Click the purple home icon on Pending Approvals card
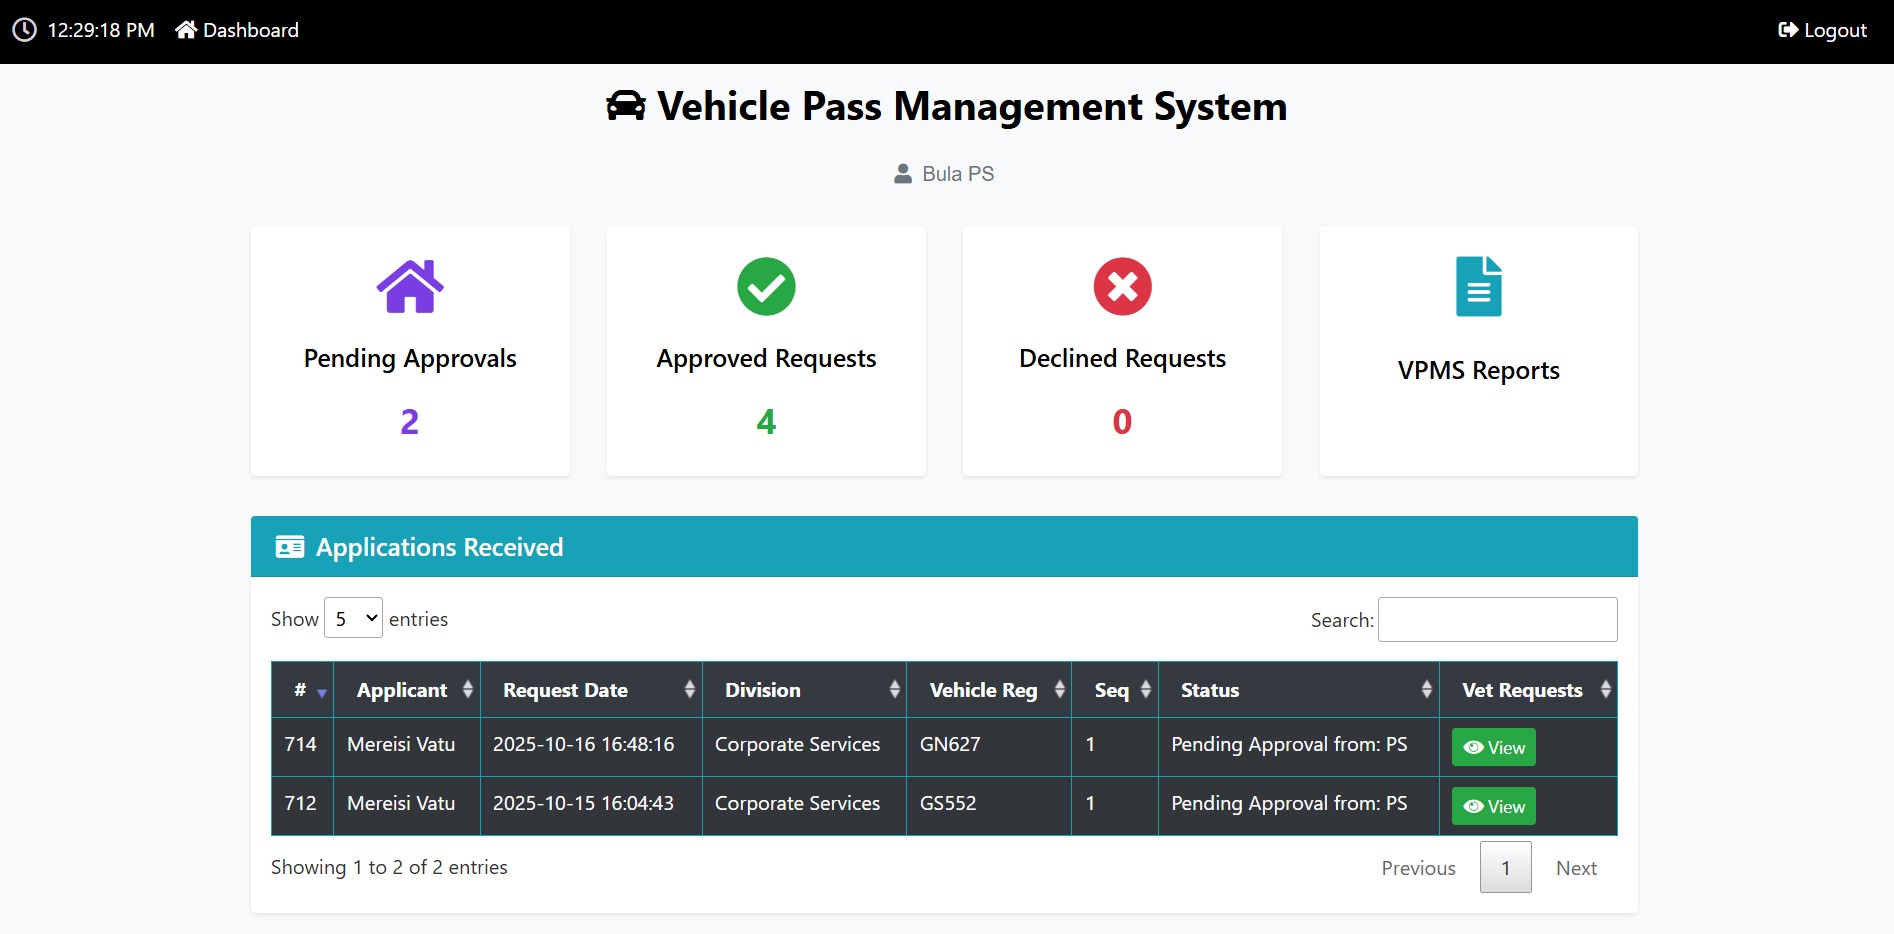The width and height of the screenshot is (1894, 934). coord(410,286)
